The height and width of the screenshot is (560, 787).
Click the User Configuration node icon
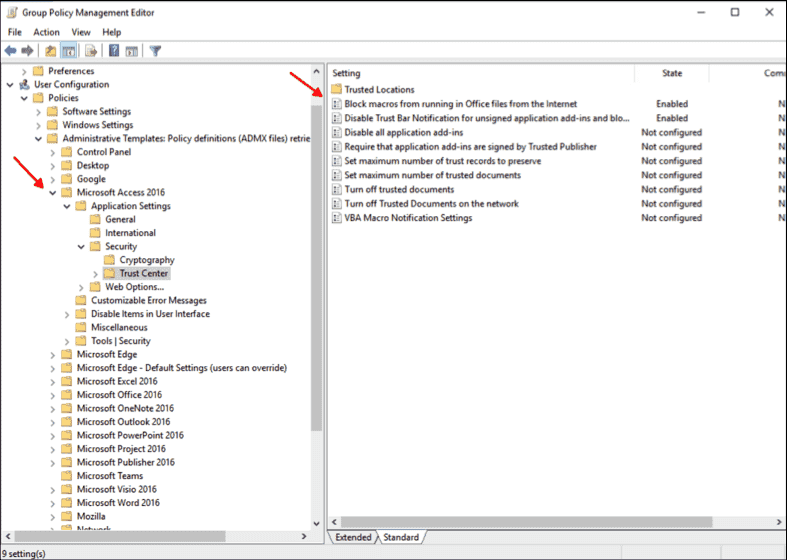click(24, 84)
